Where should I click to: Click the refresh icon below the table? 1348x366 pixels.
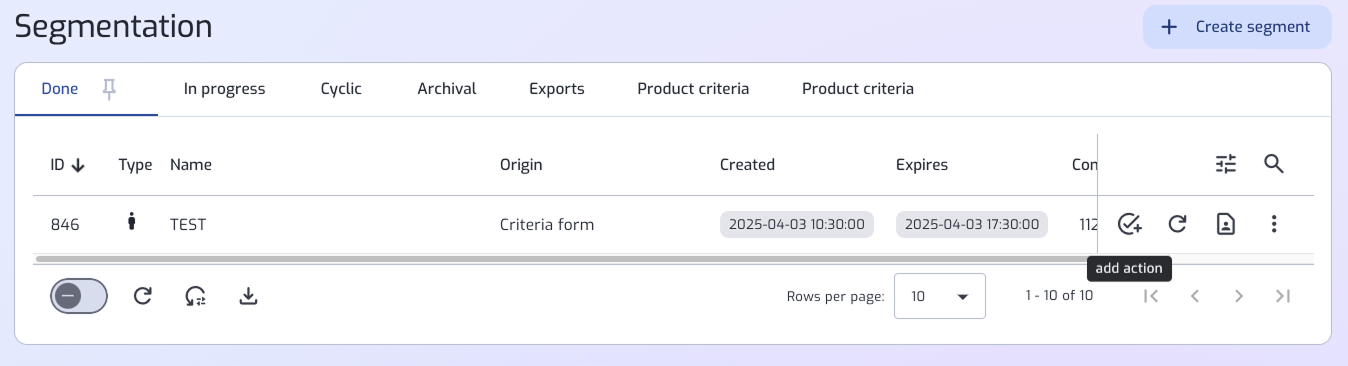coord(143,295)
